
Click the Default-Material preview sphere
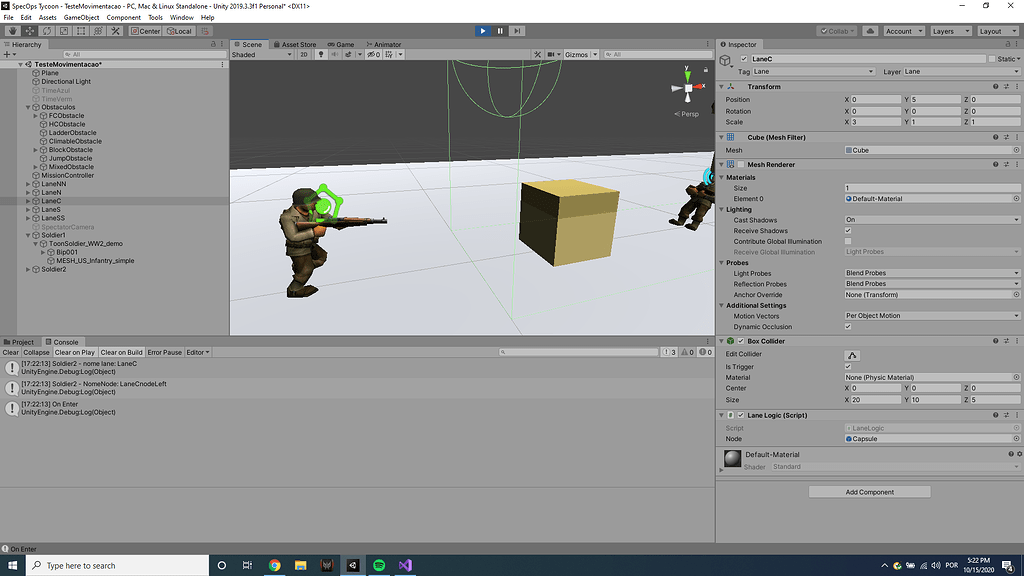click(733, 459)
